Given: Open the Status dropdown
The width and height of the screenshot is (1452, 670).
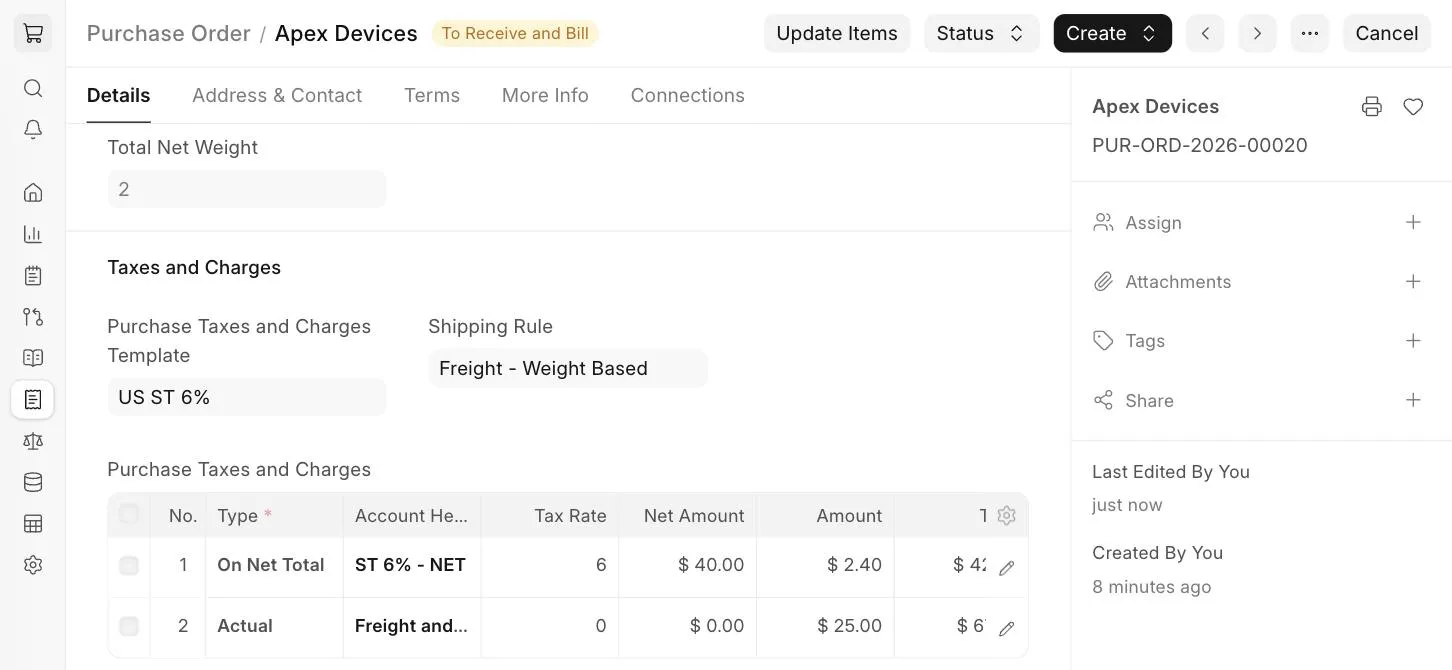Looking at the screenshot, I should [x=981, y=33].
